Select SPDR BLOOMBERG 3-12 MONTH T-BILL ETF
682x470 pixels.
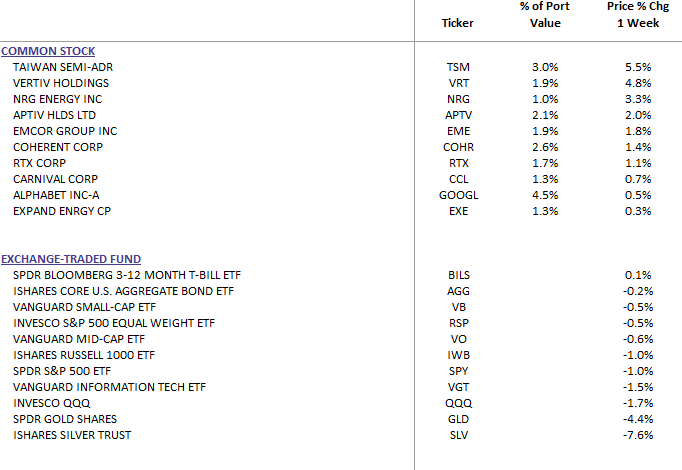(127, 275)
